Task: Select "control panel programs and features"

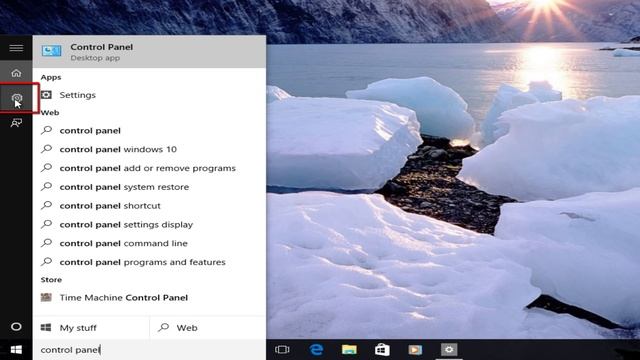Action: tap(149, 262)
